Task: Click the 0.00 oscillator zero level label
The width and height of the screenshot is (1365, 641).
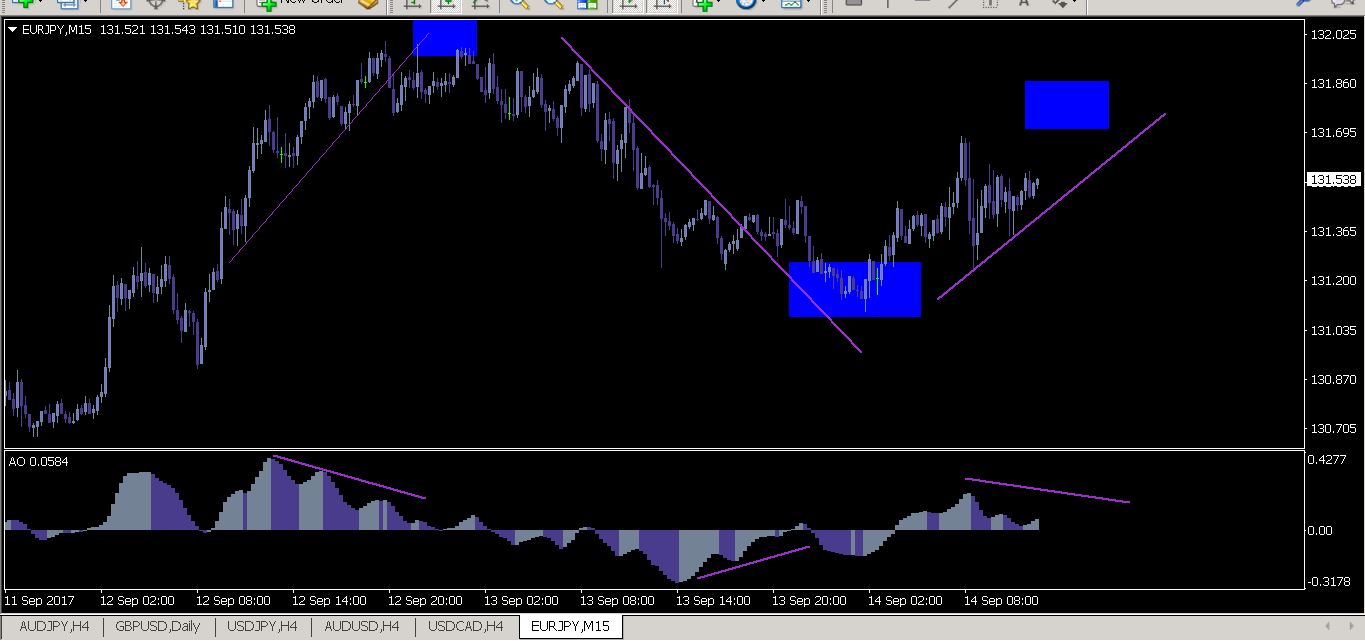Action: [1320, 531]
